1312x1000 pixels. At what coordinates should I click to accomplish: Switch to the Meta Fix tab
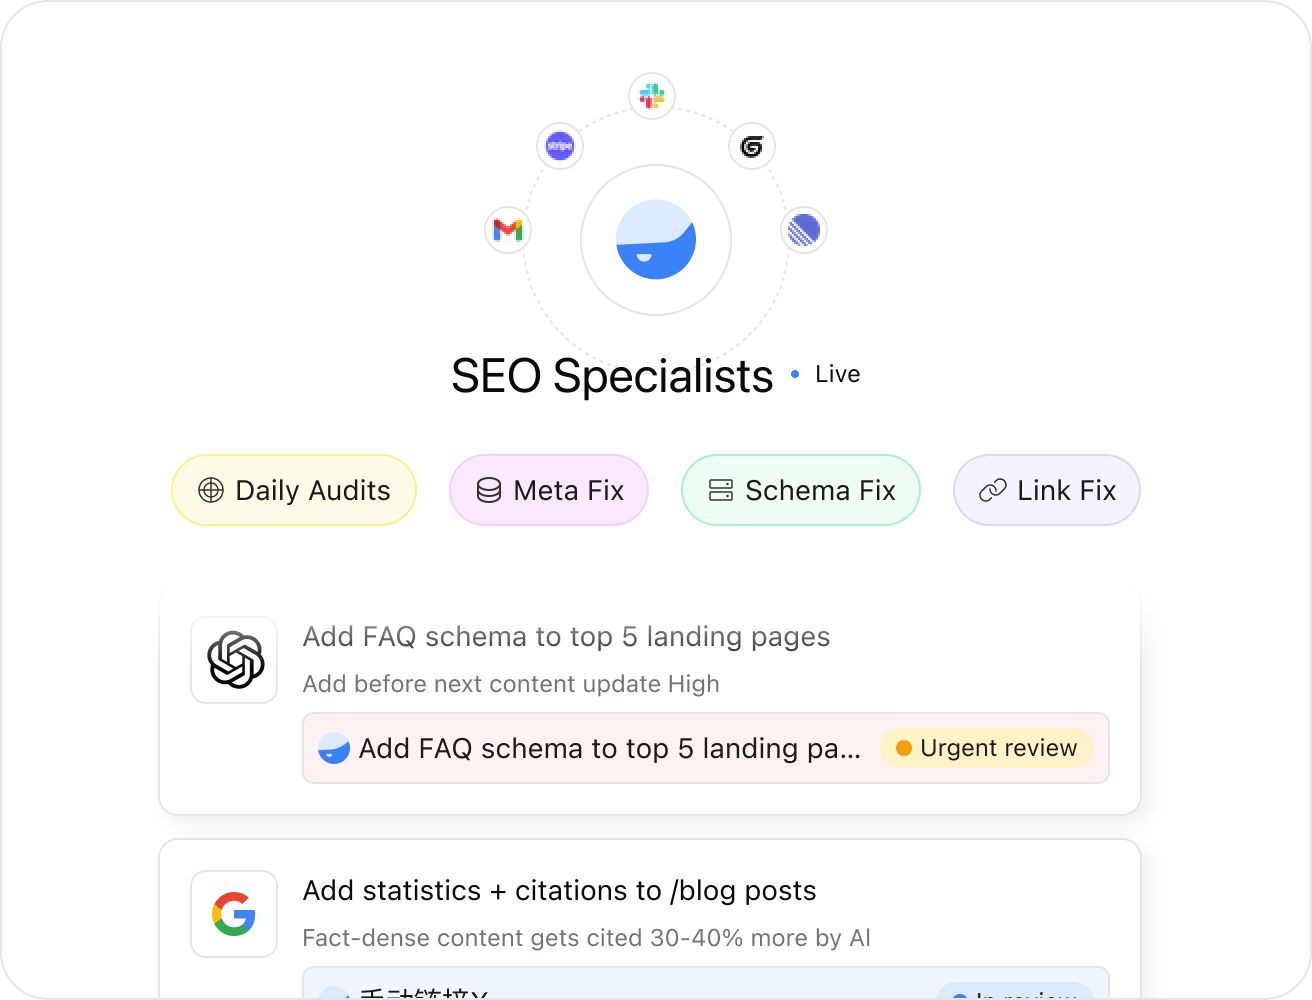pyautogui.click(x=548, y=490)
